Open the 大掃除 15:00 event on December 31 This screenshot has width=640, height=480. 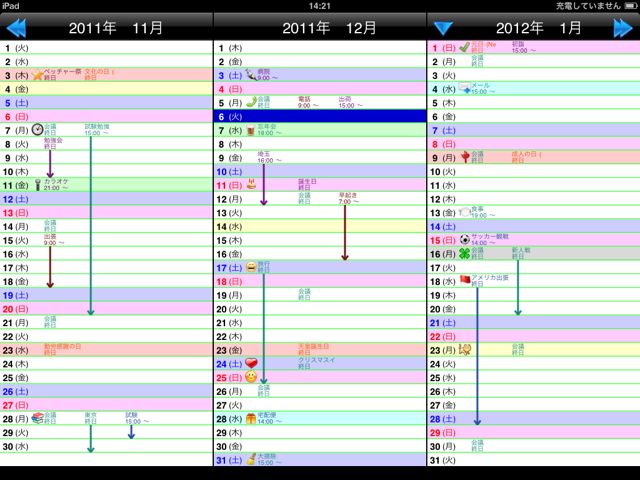tap(269, 459)
